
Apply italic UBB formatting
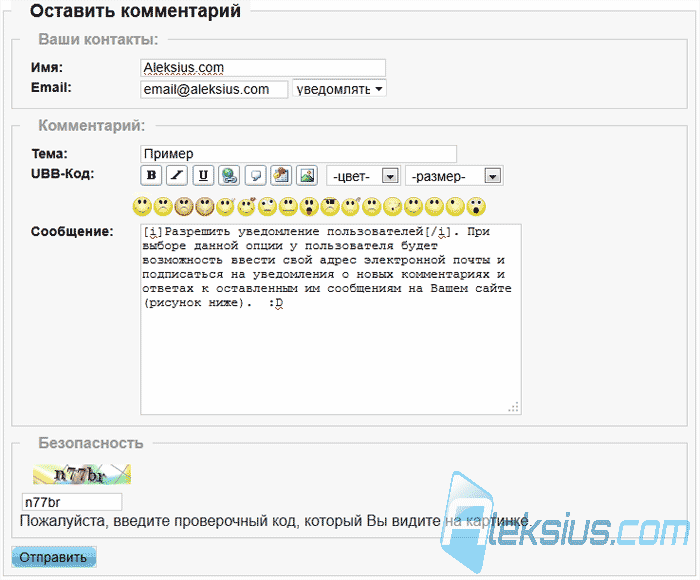point(177,175)
